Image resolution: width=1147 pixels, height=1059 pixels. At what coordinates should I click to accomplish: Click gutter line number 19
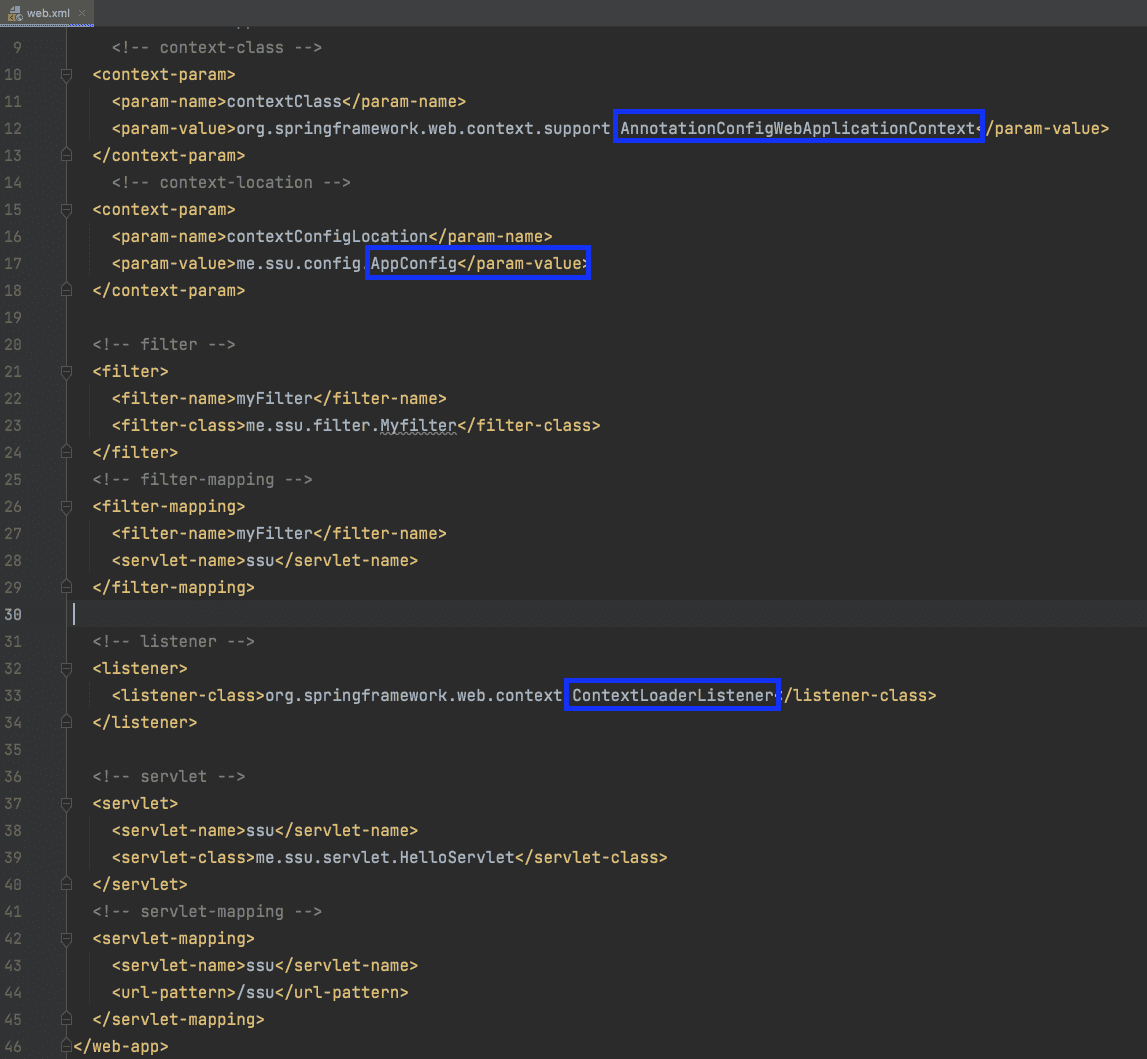point(13,317)
